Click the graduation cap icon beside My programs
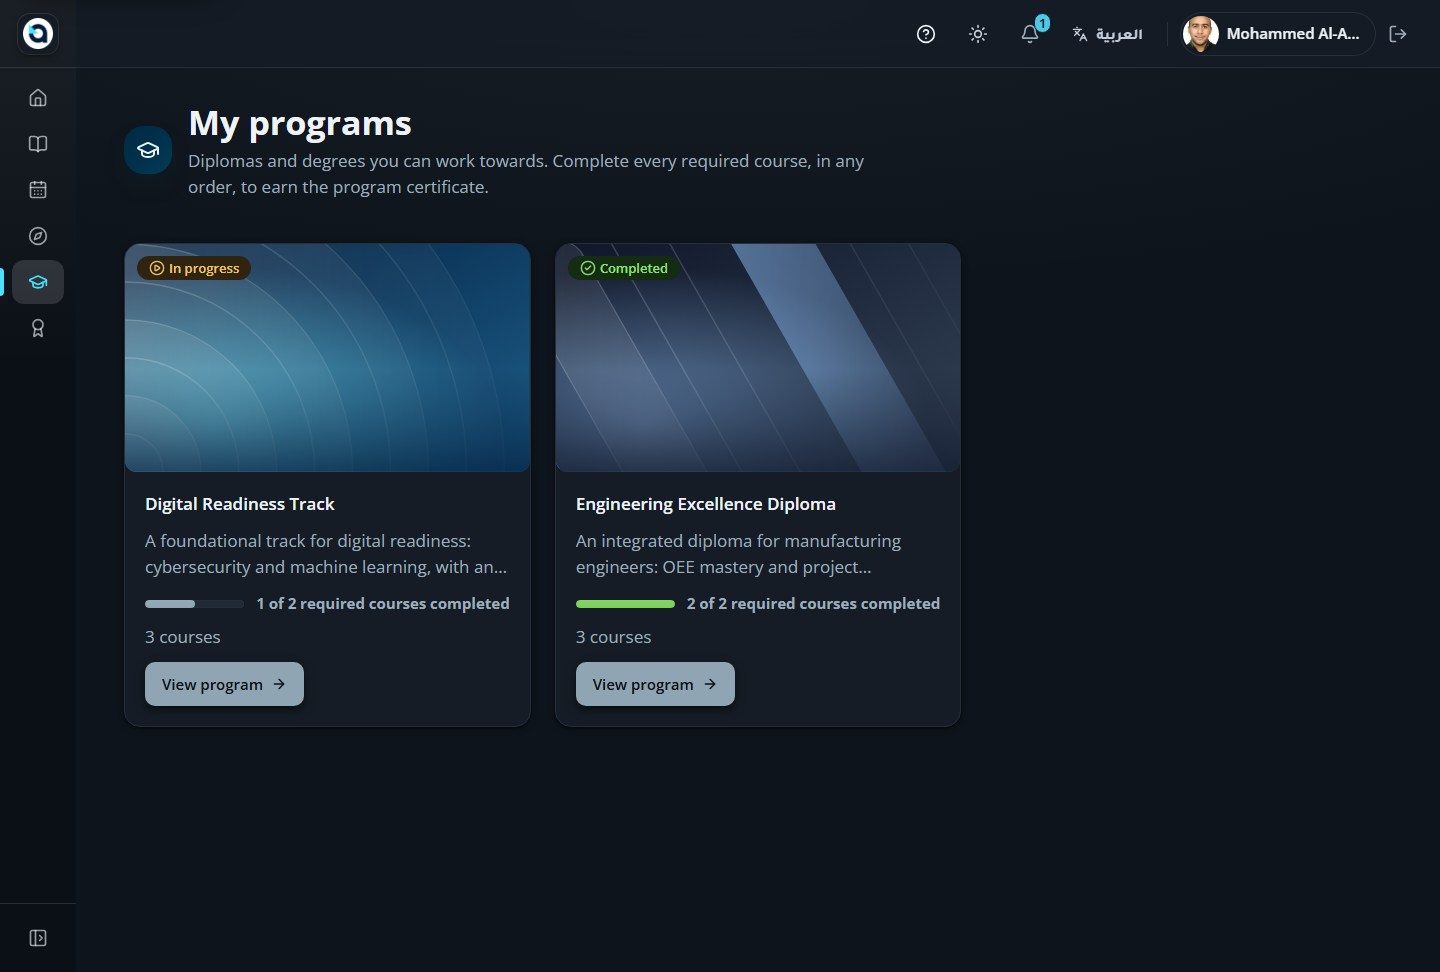 [148, 150]
